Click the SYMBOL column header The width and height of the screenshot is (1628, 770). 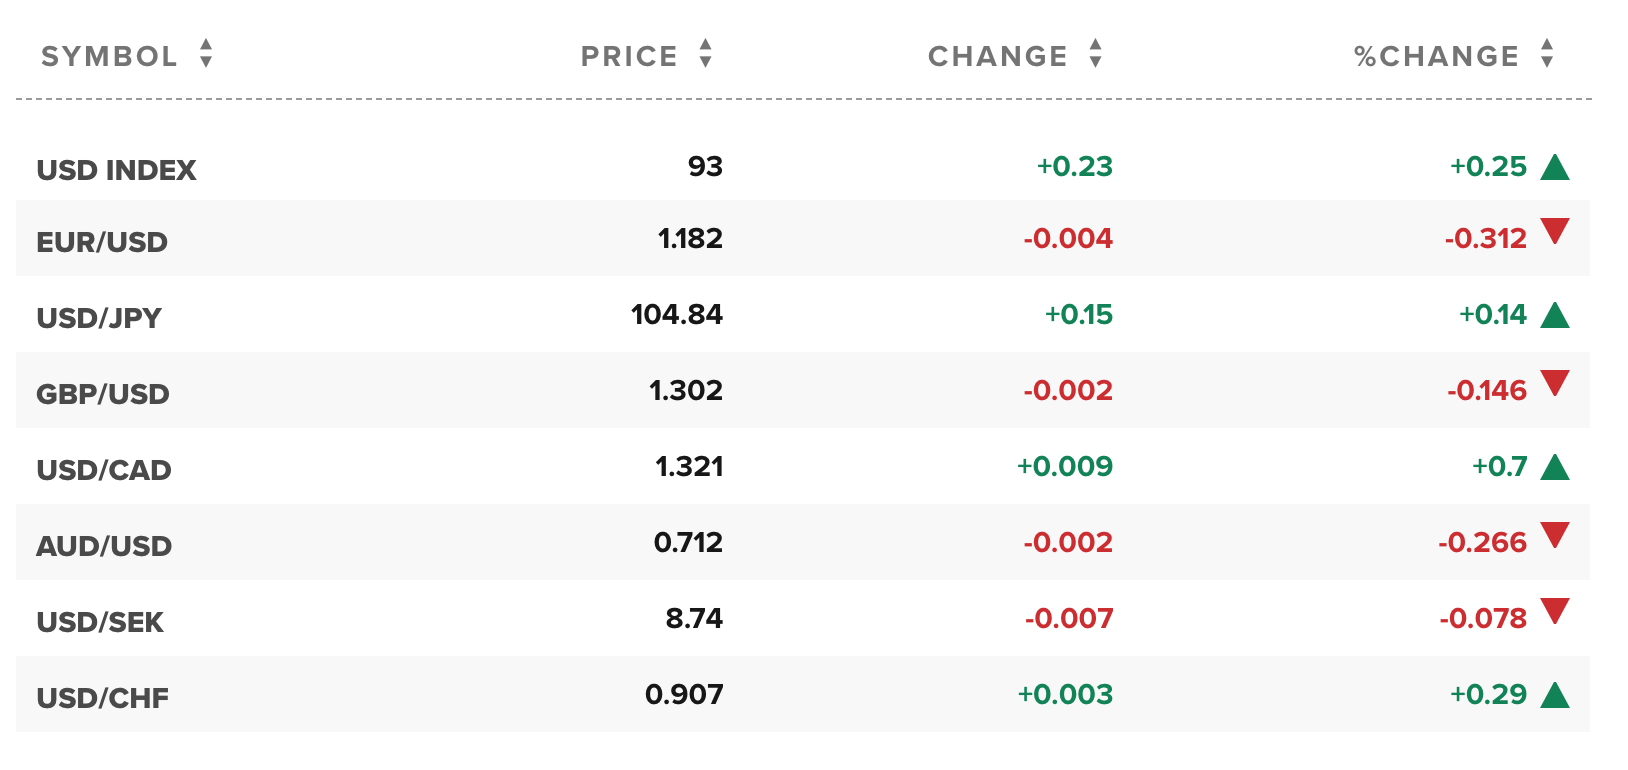click(109, 56)
